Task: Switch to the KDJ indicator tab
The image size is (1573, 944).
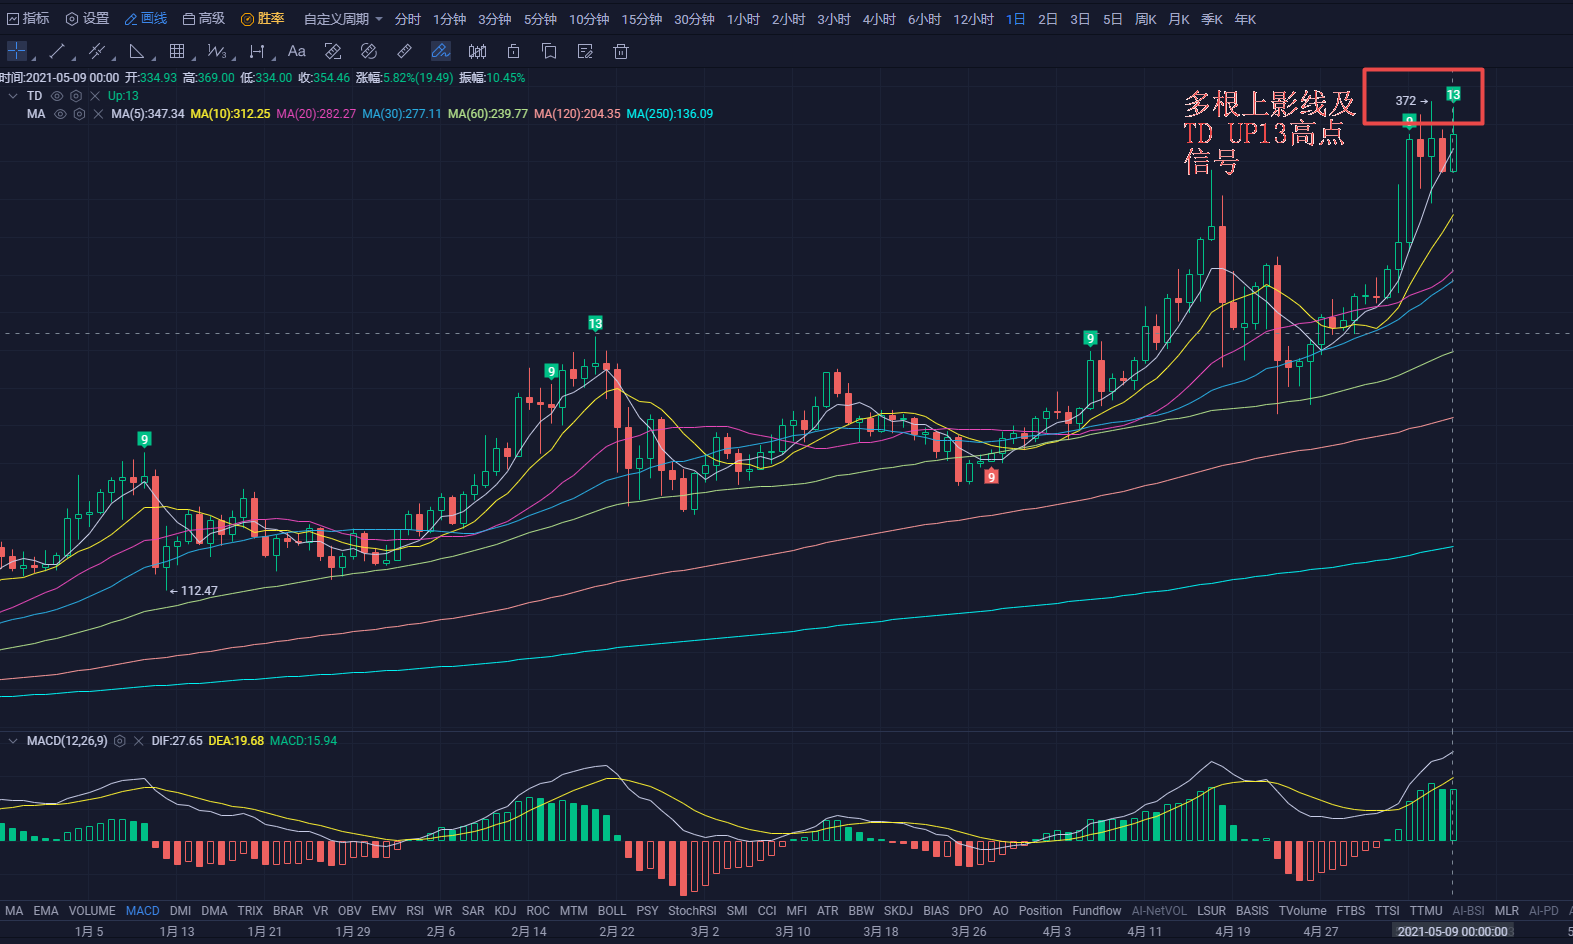Action: (505, 911)
